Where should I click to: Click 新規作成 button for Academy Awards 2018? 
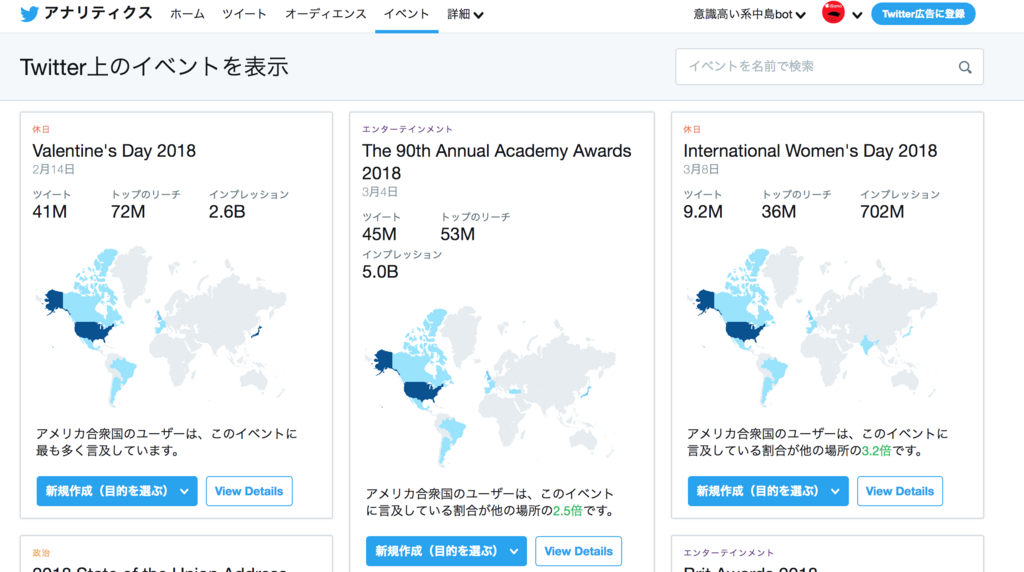coord(446,551)
